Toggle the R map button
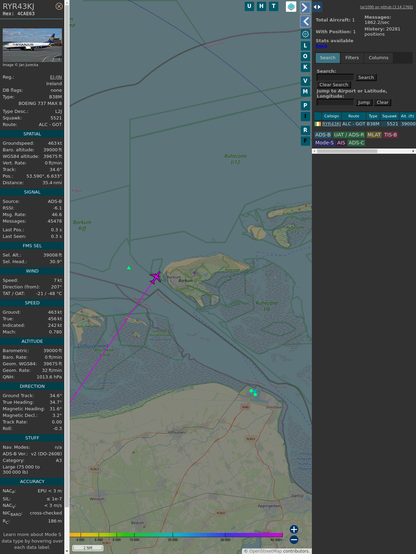The height and width of the screenshot is (554, 416). coord(305,130)
